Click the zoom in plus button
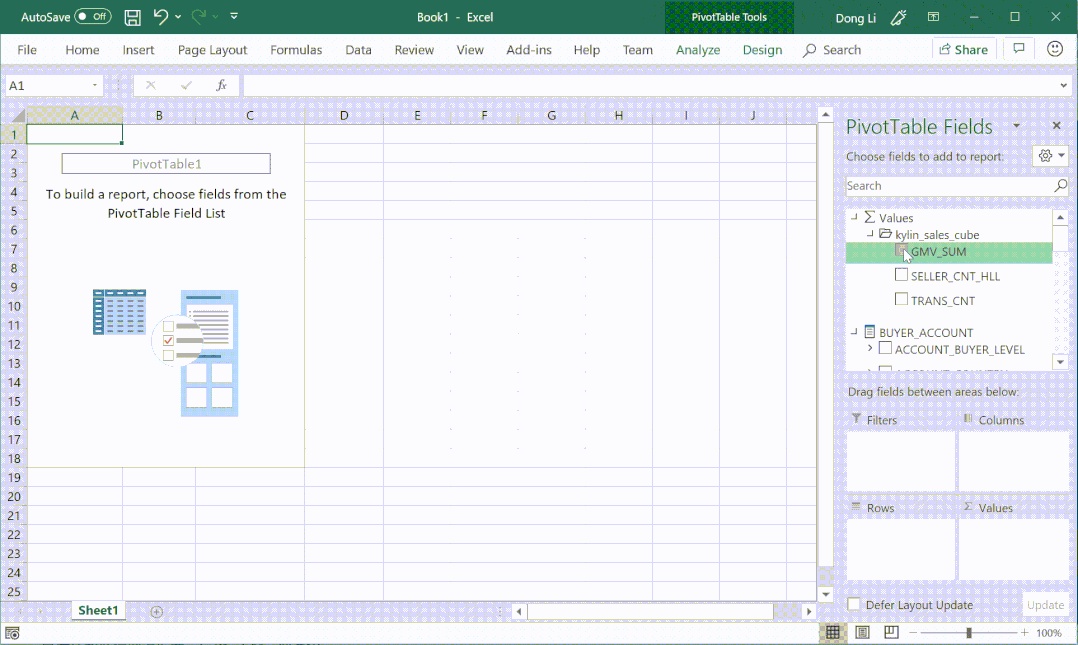Image resolution: width=1078 pixels, height=645 pixels. point(1024,633)
